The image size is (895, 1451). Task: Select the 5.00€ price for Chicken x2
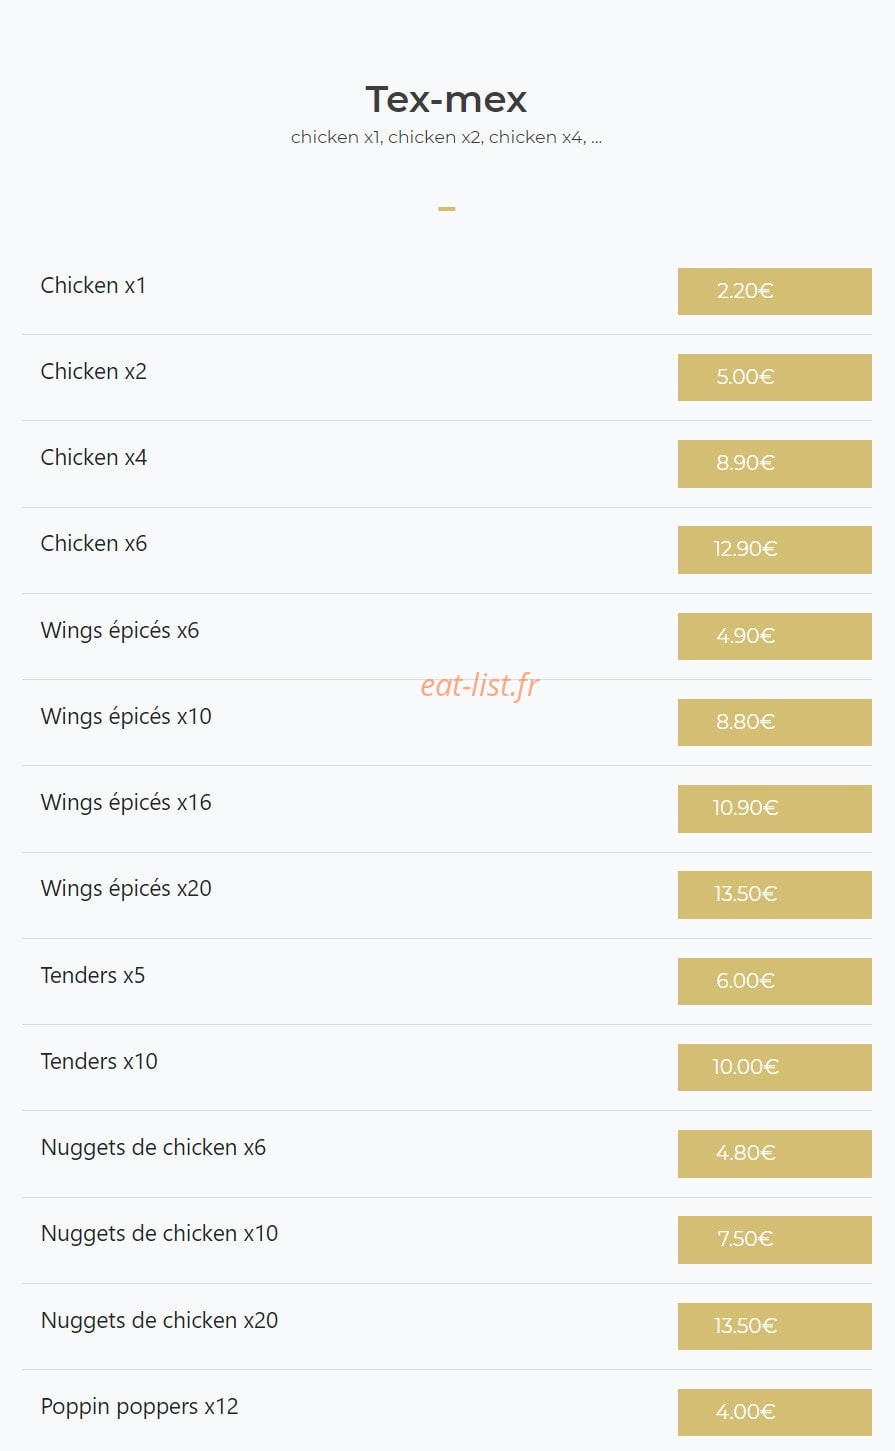(x=774, y=377)
